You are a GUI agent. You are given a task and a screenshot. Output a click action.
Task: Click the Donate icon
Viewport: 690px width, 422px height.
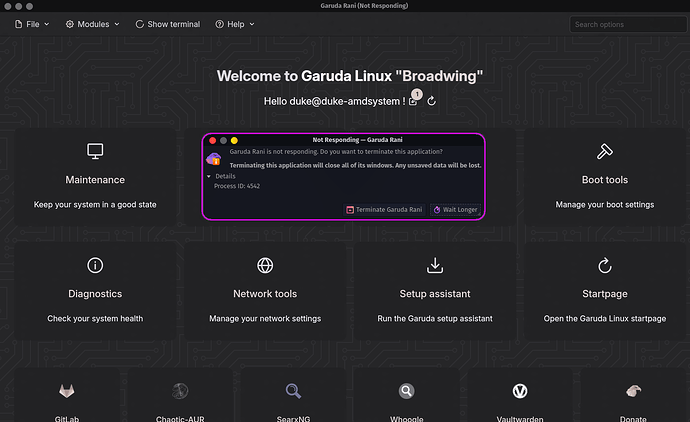(633, 391)
